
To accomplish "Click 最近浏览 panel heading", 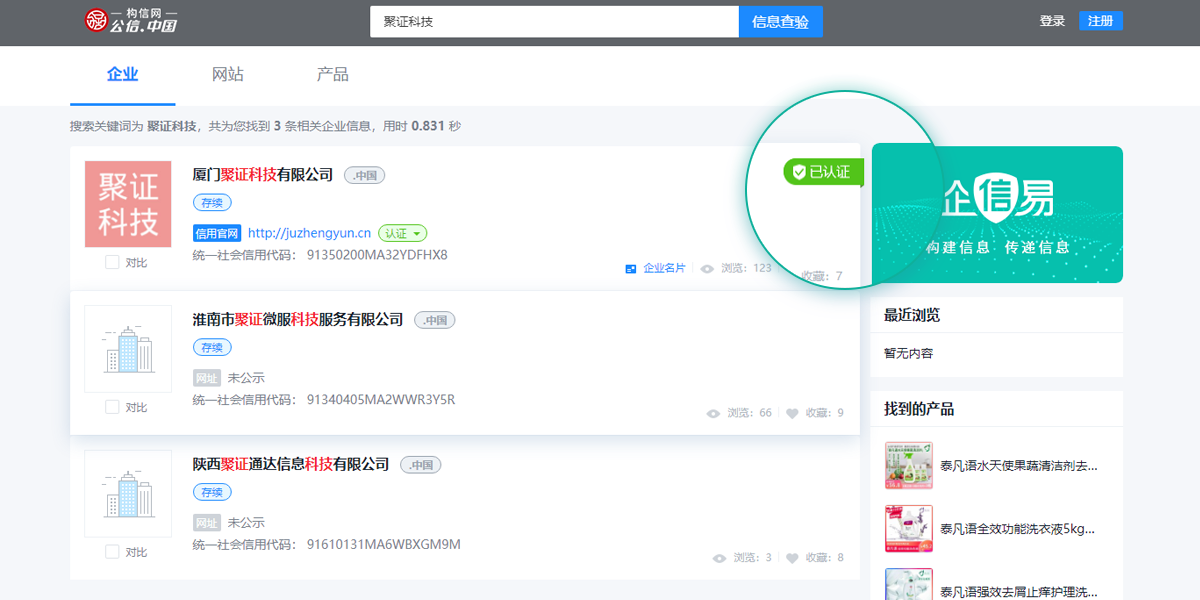I will click(912, 315).
